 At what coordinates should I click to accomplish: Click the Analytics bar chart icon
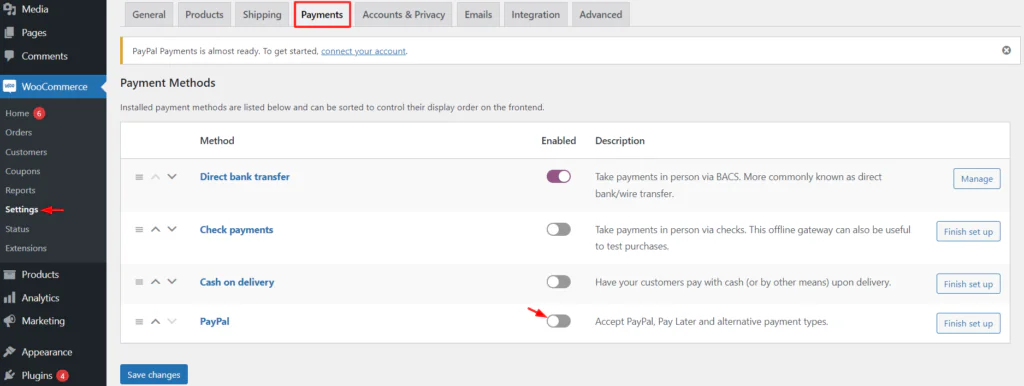pos(10,298)
